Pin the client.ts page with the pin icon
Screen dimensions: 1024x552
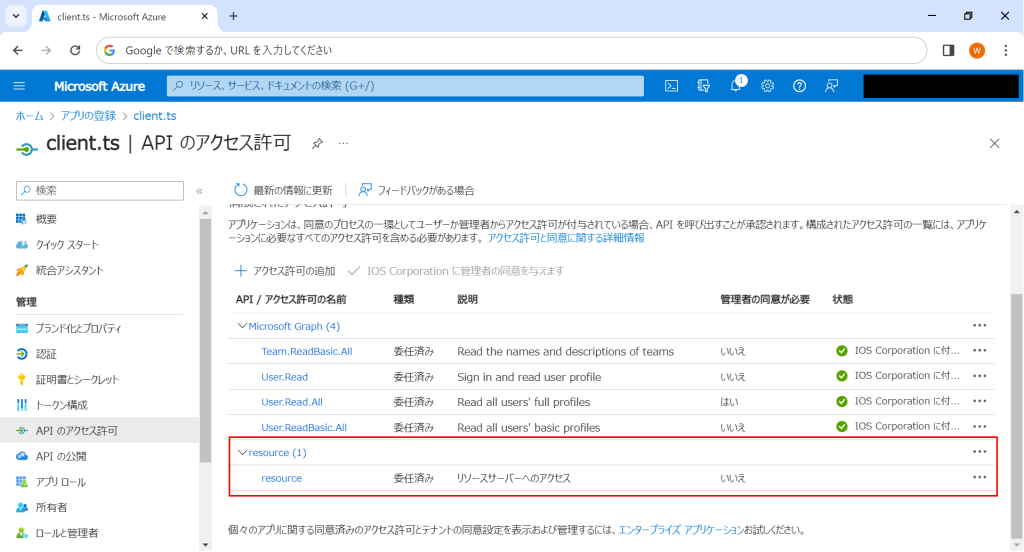click(317, 144)
